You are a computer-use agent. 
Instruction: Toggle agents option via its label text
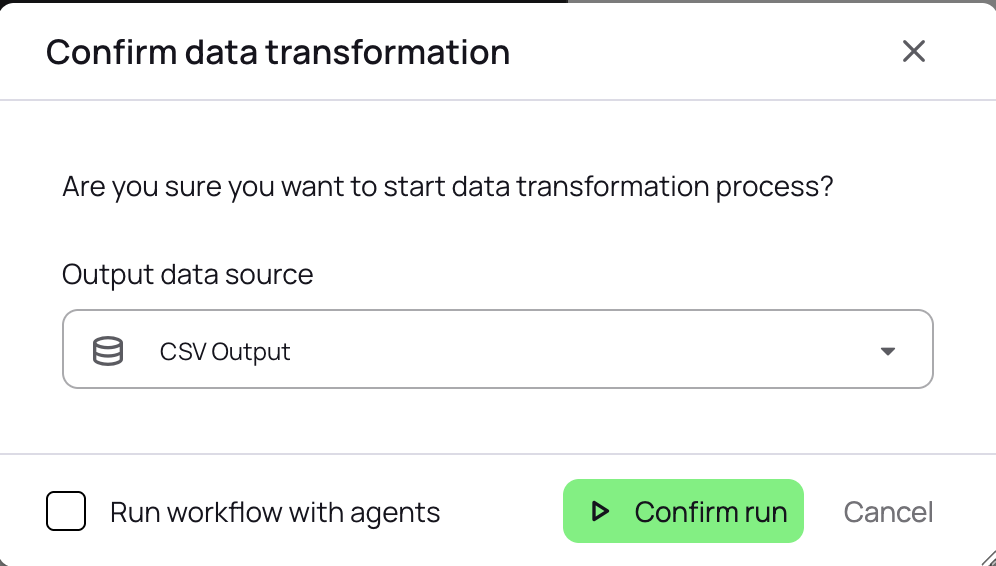coord(275,513)
